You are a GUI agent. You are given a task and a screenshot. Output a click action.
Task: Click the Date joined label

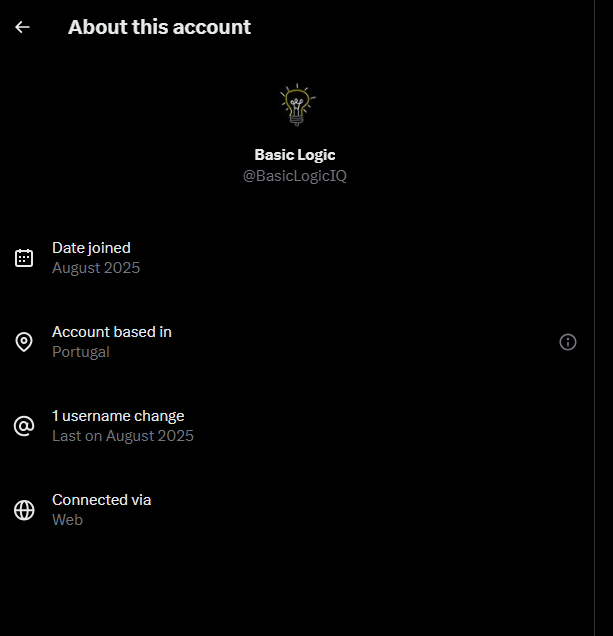(91, 248)
